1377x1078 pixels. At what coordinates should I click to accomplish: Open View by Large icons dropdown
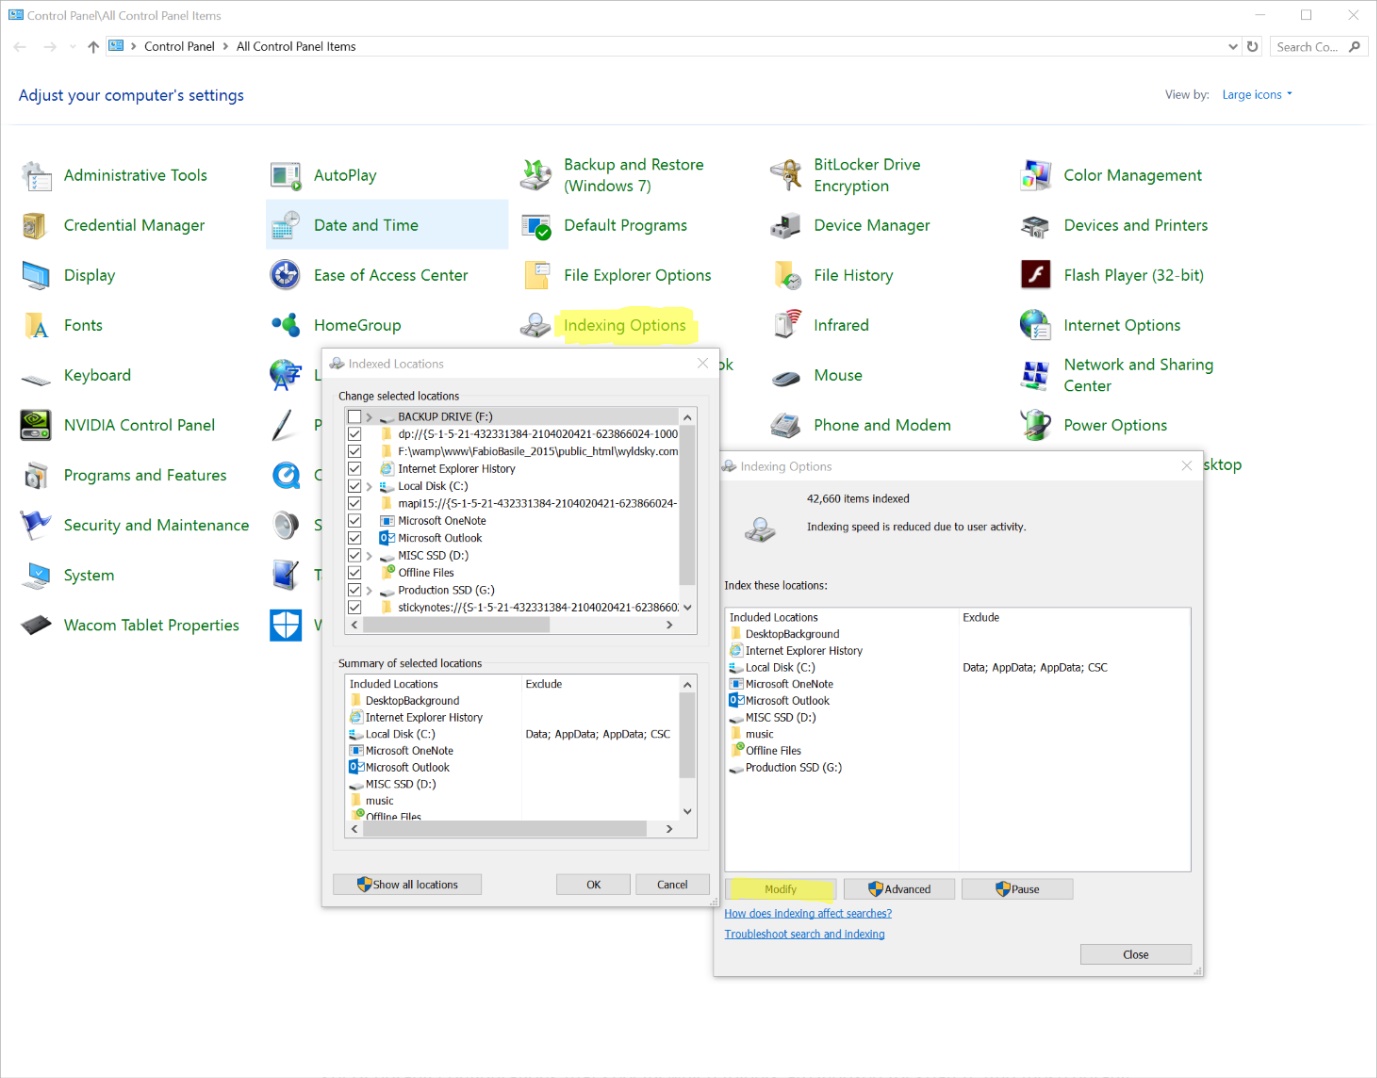click(x=1257, y=95)
